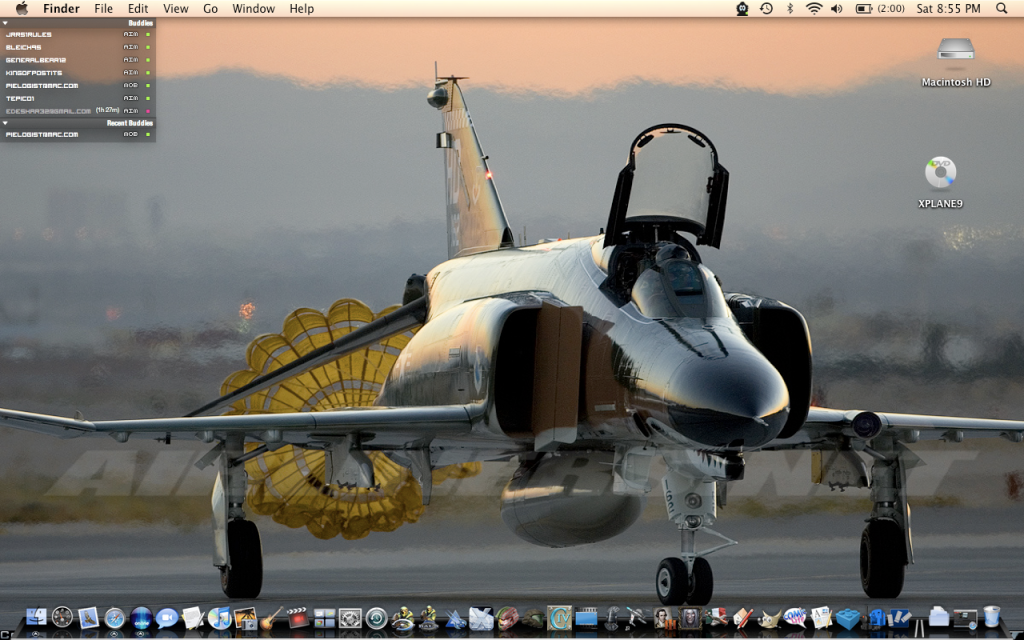Screen dimensions: 1024x640
Task: Open Documents stack in the Dock
Action: 938,617
